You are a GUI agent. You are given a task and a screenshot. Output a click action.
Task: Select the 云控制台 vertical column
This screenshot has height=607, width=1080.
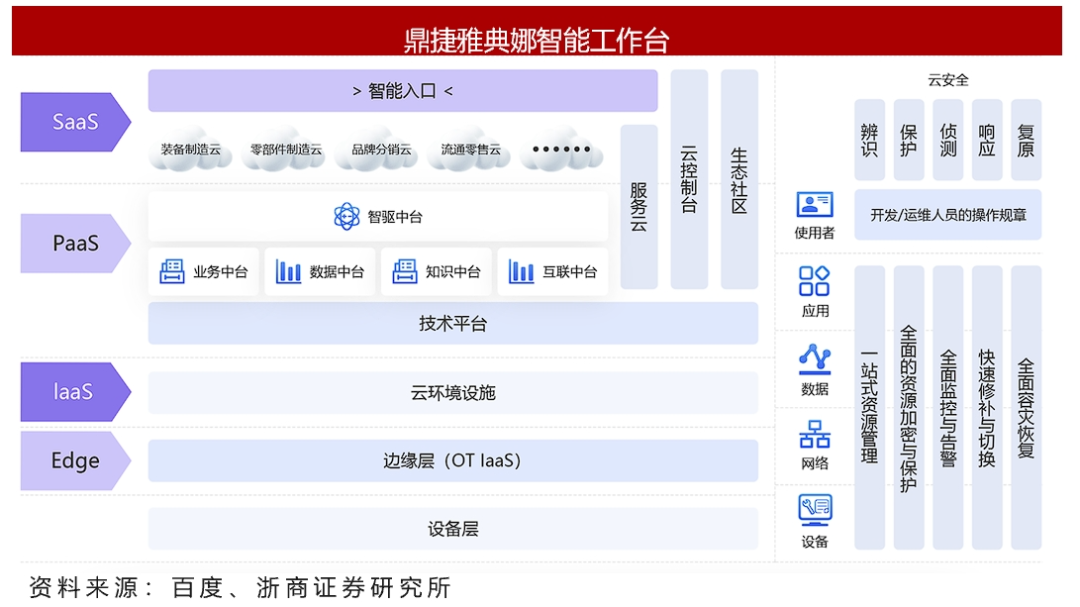(x=689, y=179)
